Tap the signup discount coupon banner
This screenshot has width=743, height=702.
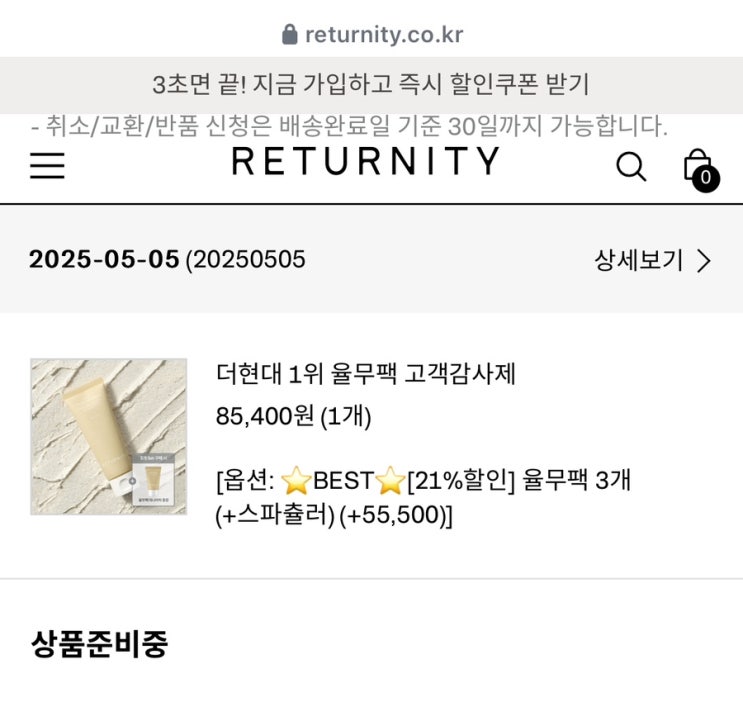coord(371,84)
